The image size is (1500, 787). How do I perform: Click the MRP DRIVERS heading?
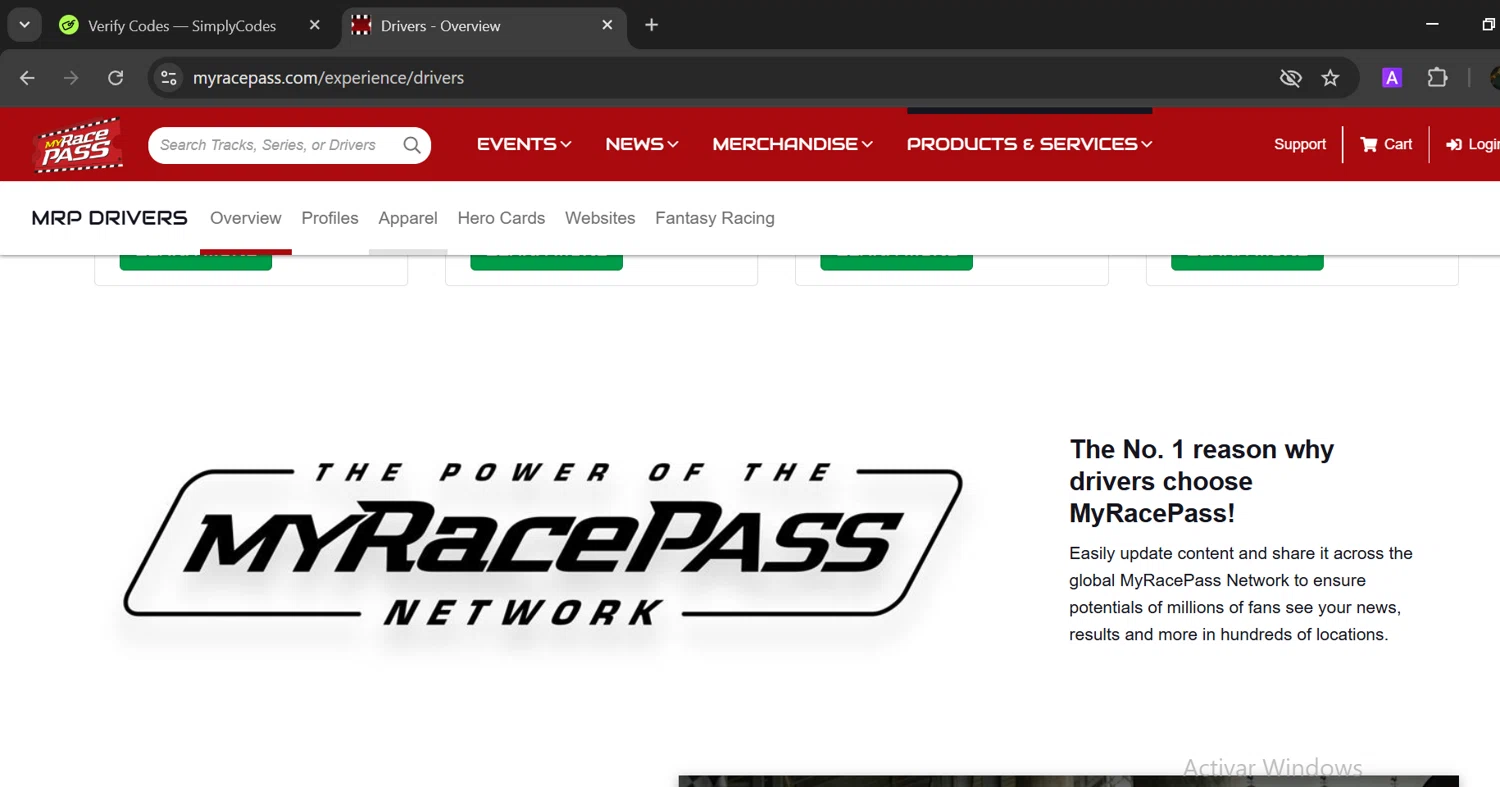coord(110,218)
